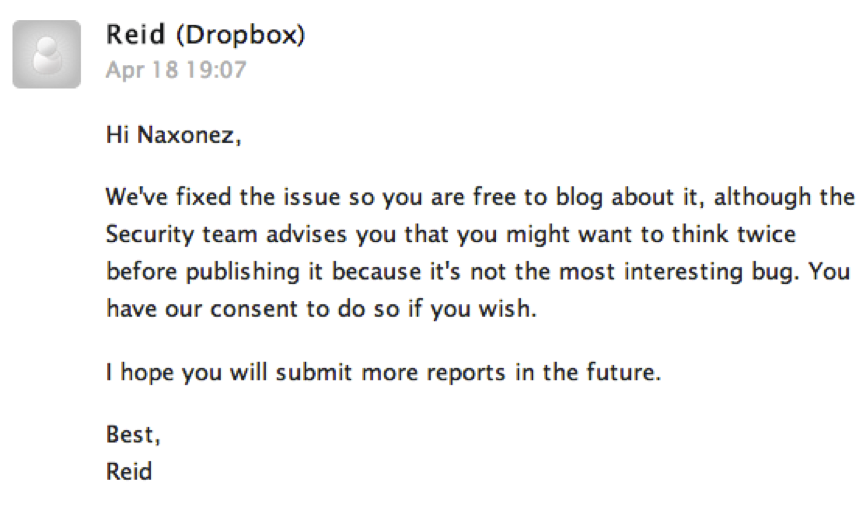Click the line starting before publishing it
The image size is (865, 507).
click(x=478, y=272)
